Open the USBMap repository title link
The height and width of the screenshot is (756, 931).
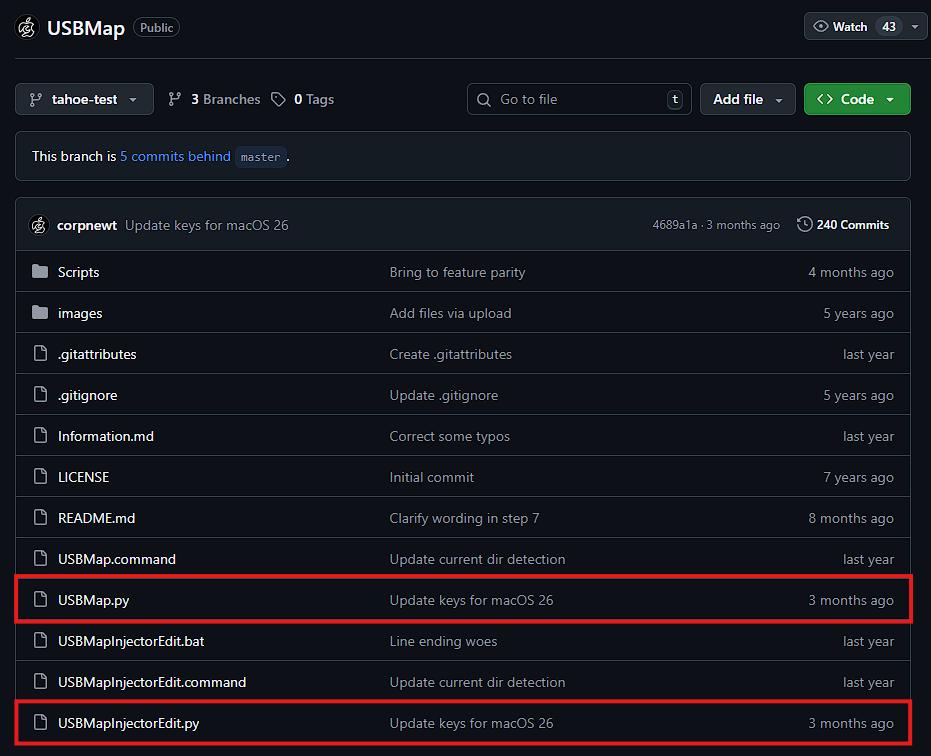pos(86,28)
